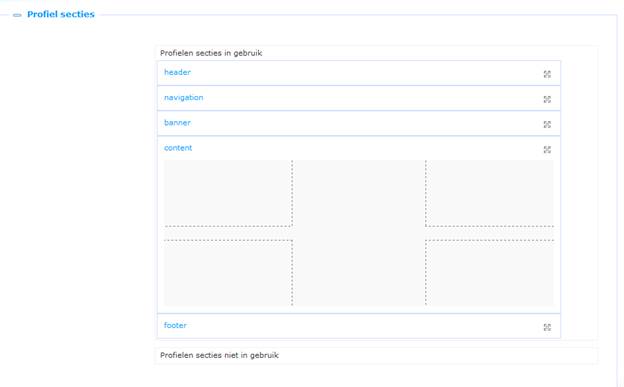Click the move icon for content
This screenshot has height=387, width=624.
click(x=547, y=149)
